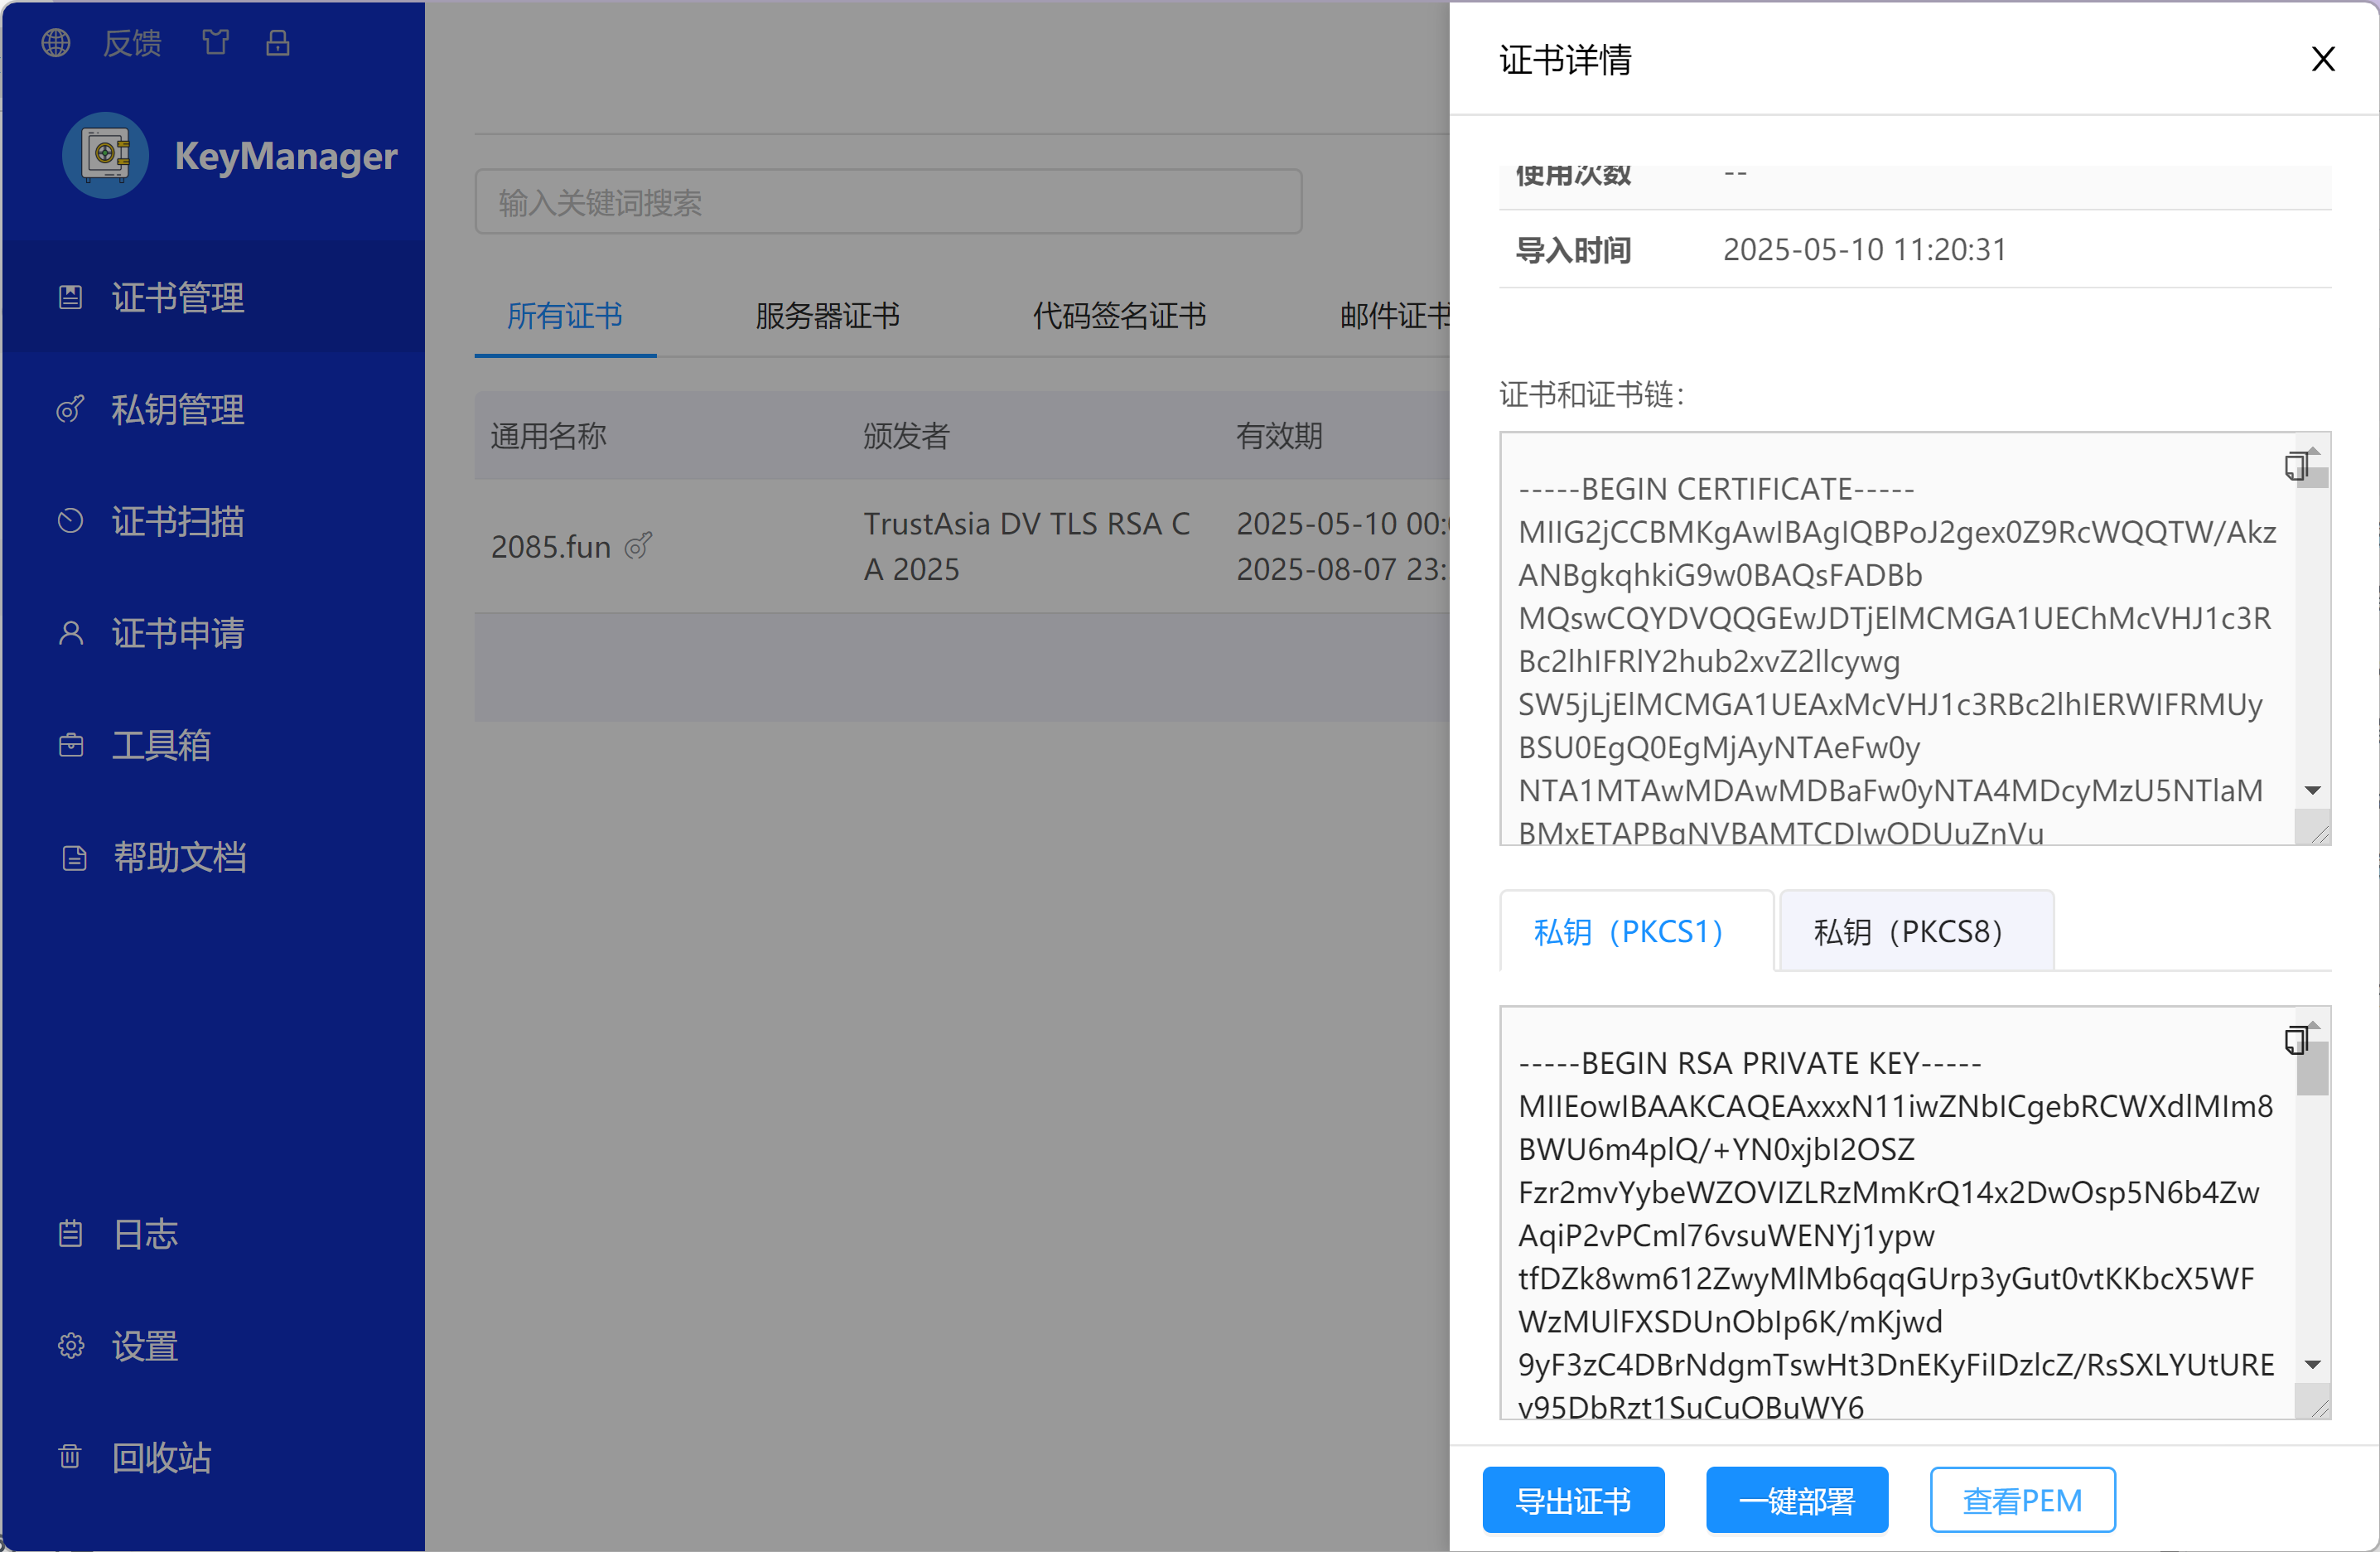The image size is (2380, 1552).
Task: Click the keyword search input field
Action: [887, 203]
